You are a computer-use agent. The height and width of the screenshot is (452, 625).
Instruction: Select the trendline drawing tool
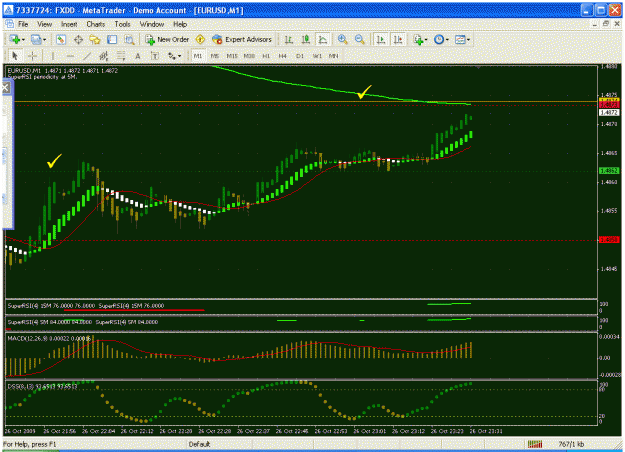coord(87,56)
